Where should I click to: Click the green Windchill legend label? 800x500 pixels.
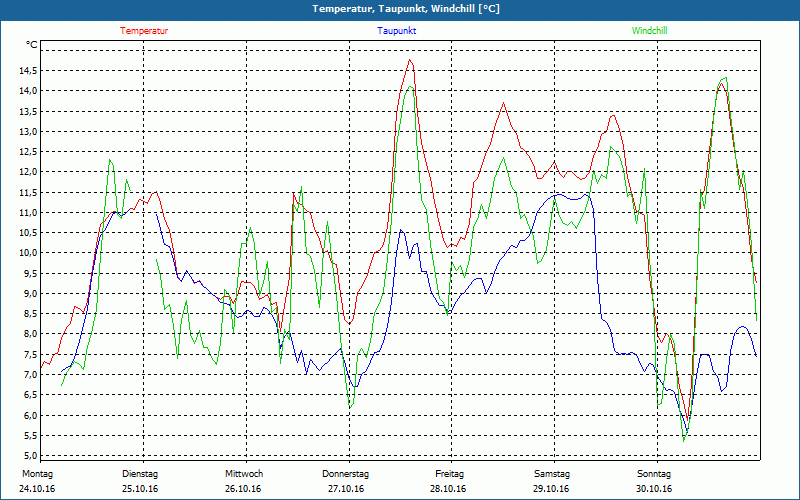(x=649, y=31)
